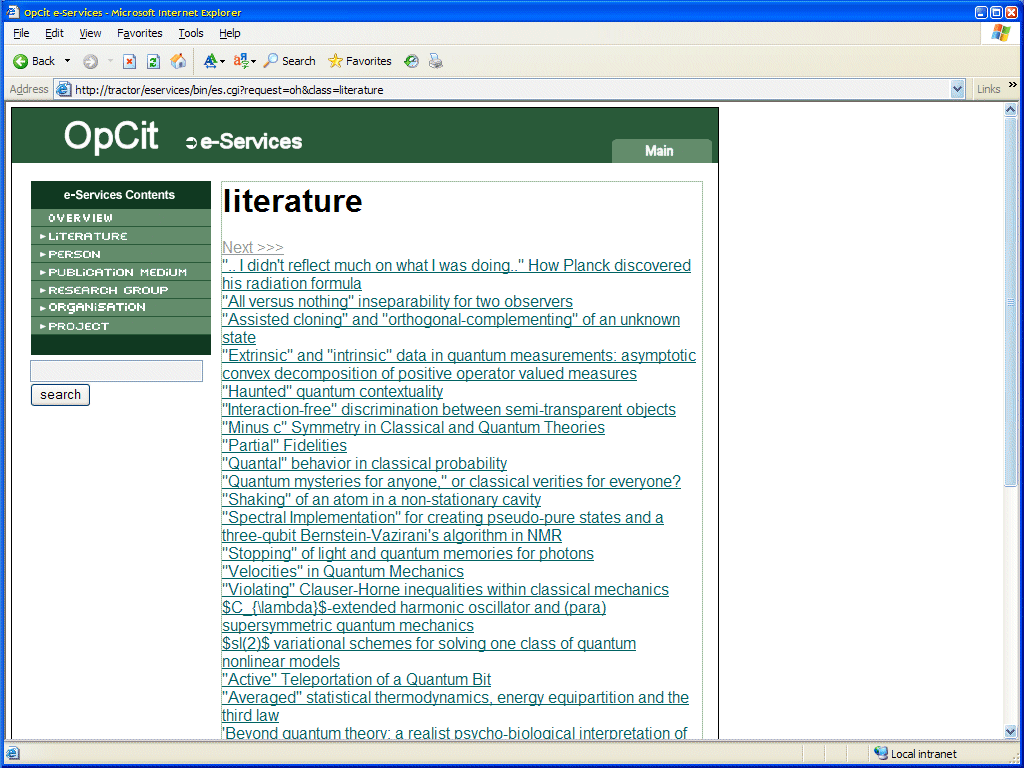The image size is (1024, 768).
Task: Click the search button
Action: coord(60,395)
